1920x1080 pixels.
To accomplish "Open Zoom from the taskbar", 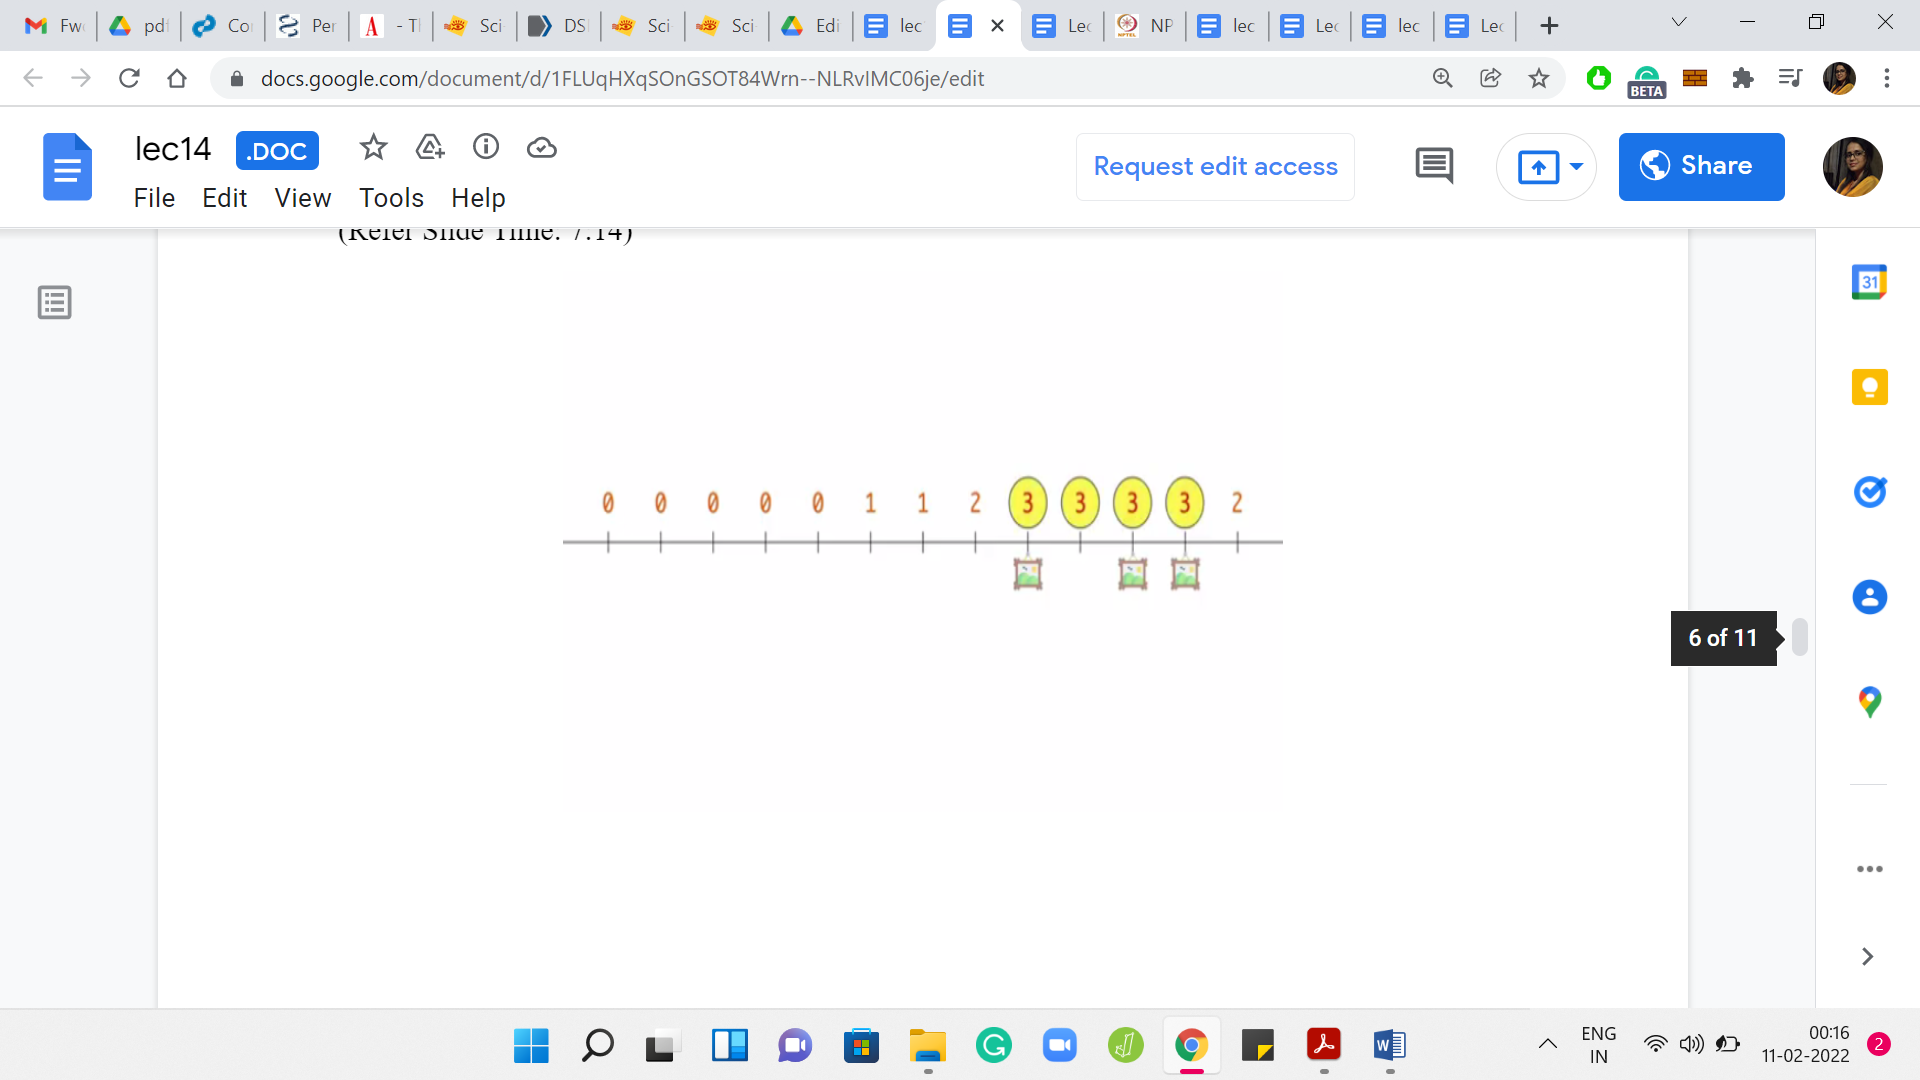I will point(1059,1046).
